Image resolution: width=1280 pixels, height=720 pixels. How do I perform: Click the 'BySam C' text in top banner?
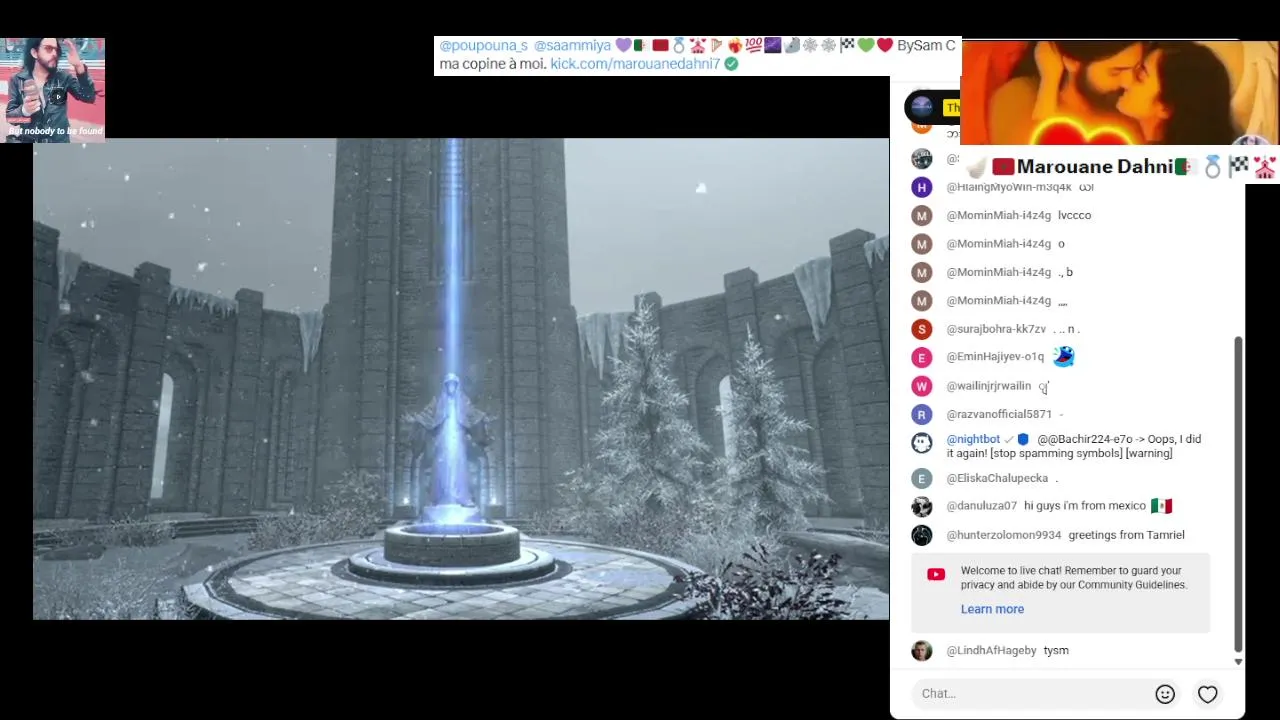(x=926, y=45)
